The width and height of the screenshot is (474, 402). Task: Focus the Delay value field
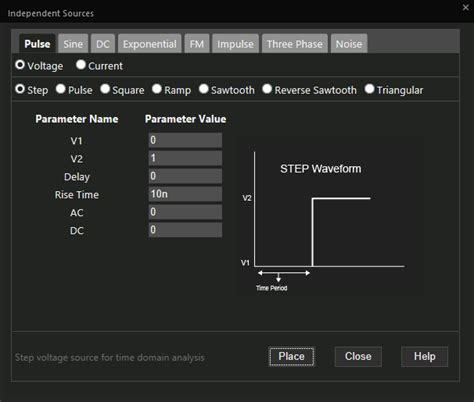coord(185,176)
